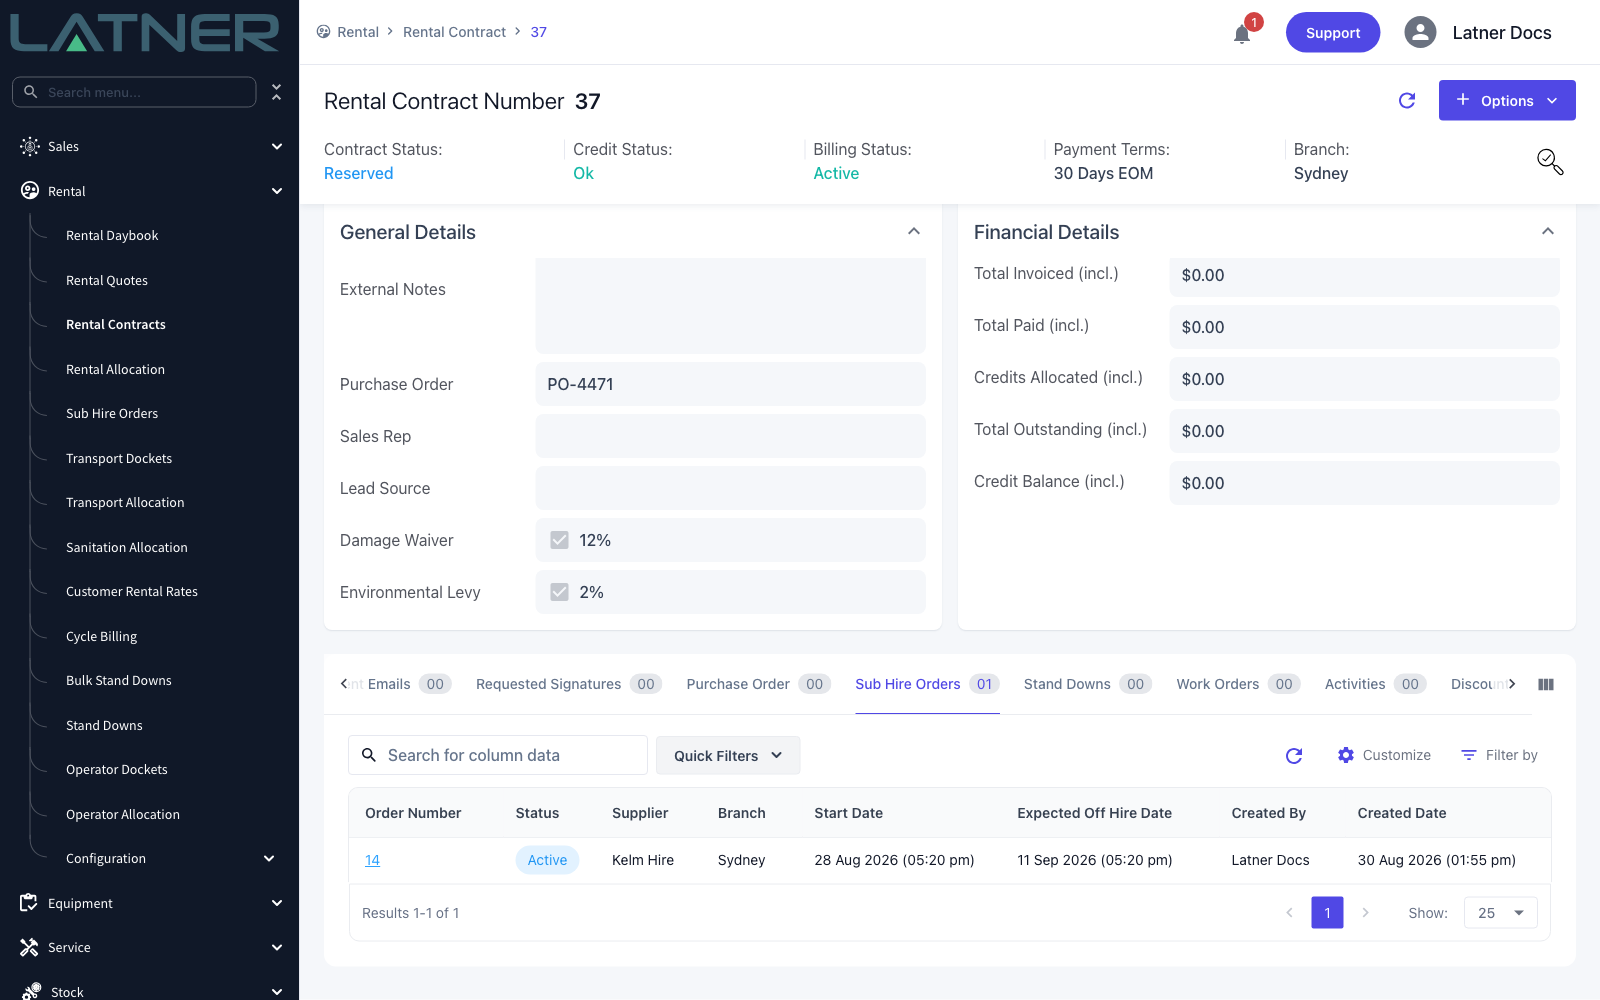1600x1000 pixels.
Task: Collapse the Financial Details panel
Action: [x=1548, y=231]
